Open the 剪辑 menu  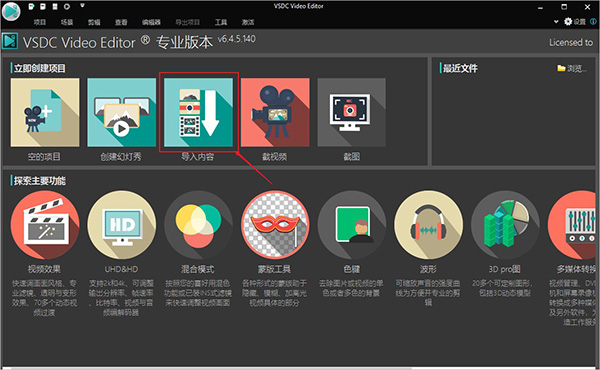point(94,22)
